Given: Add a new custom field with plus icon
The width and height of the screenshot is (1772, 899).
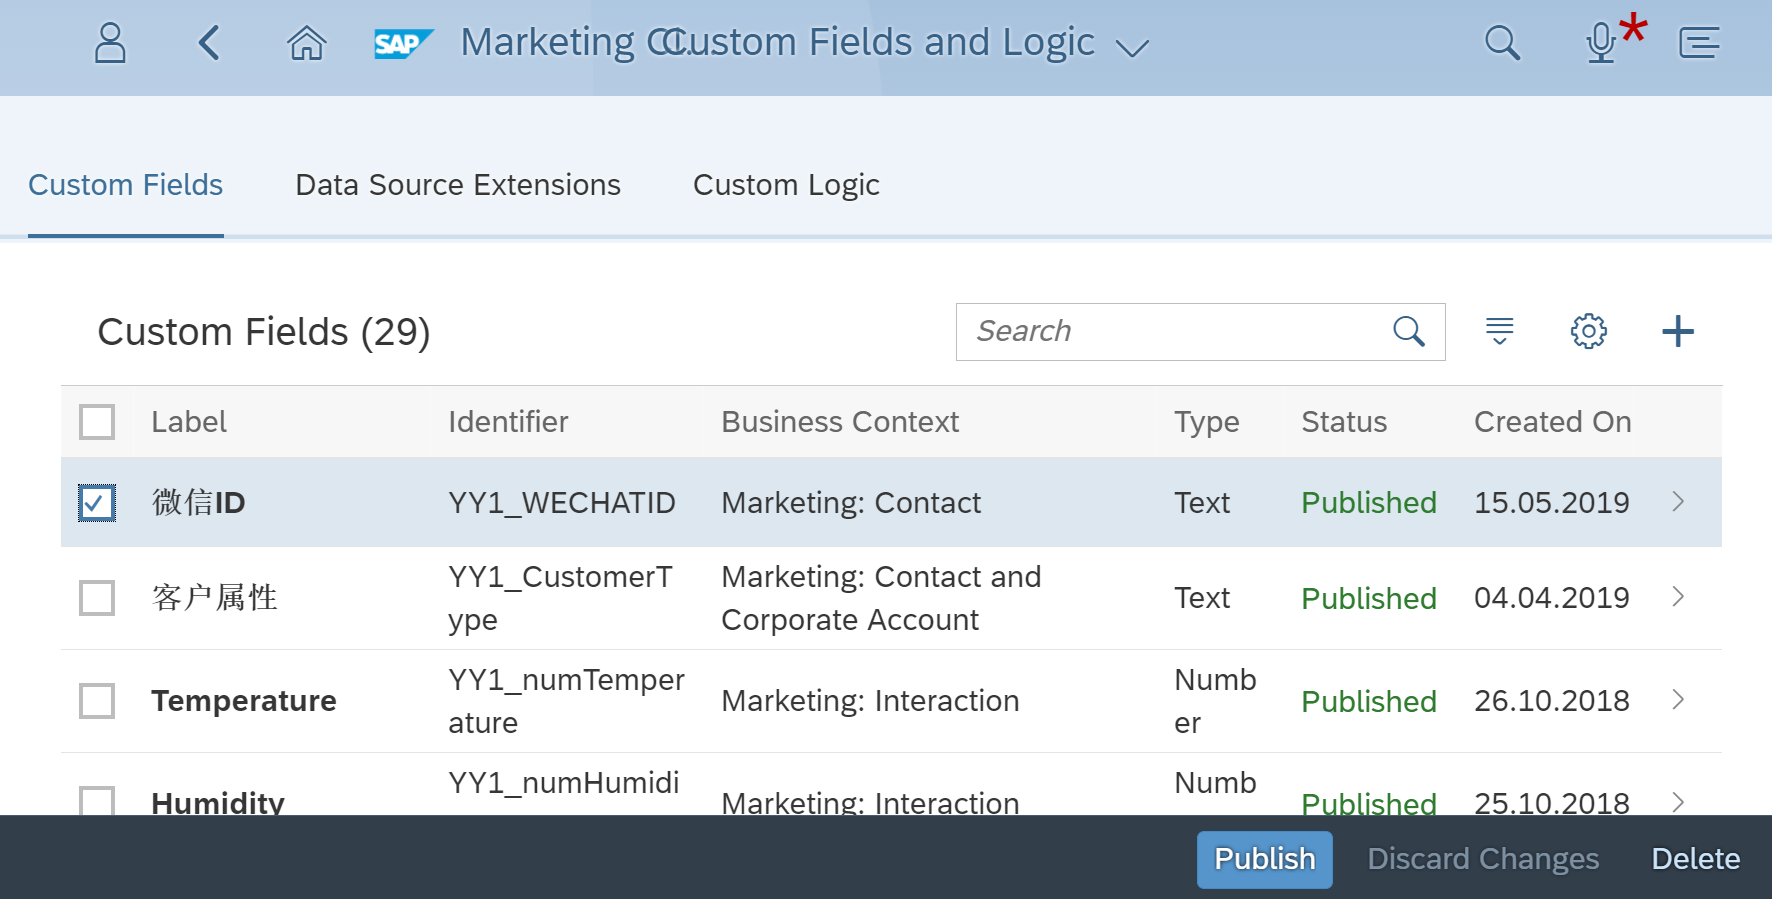Looking at the screenshot, I should 1677,331.
